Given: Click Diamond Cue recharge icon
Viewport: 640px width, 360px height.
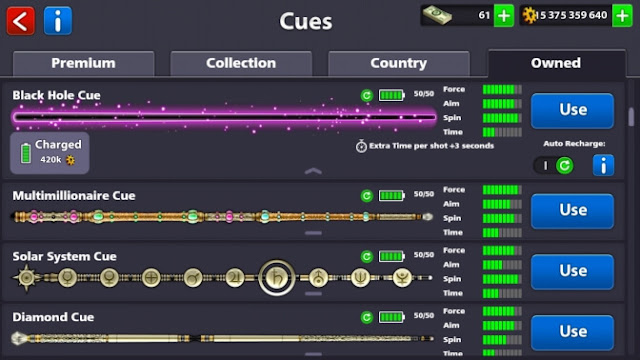Looking at the screenshot, I should point(367,317).
